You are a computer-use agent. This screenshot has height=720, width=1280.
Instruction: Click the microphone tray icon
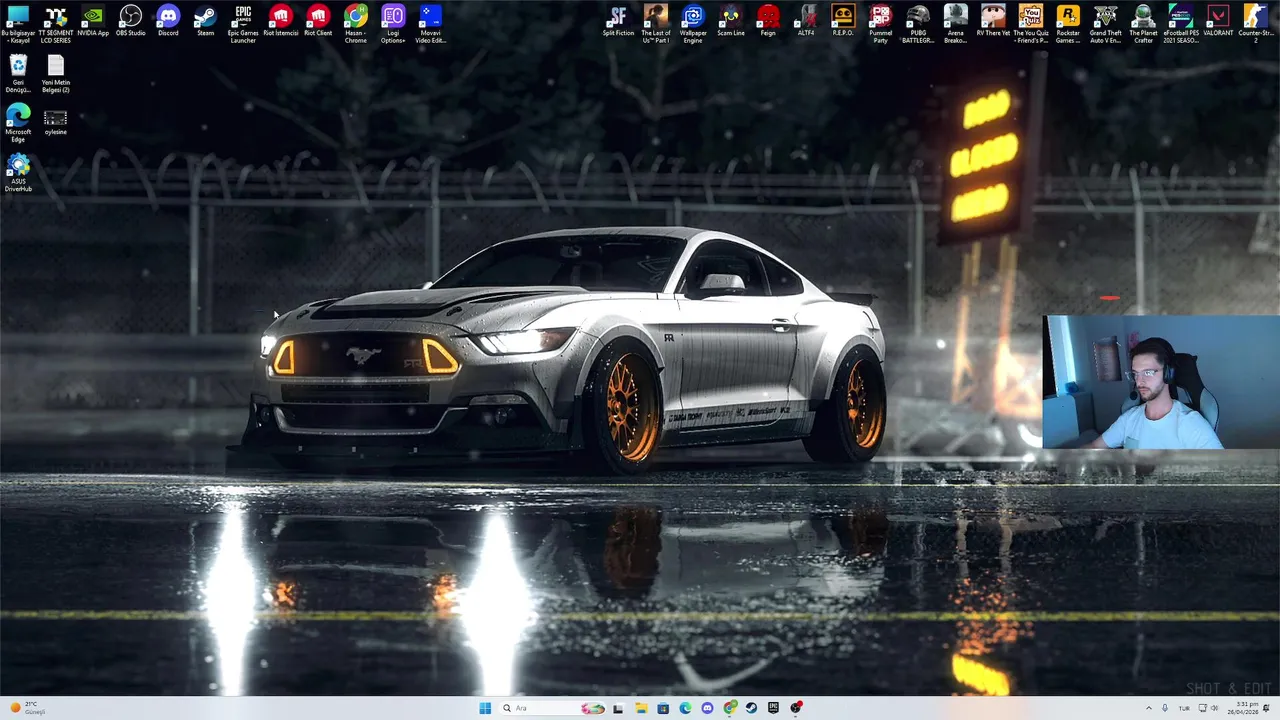click(x=1165, y=708)
